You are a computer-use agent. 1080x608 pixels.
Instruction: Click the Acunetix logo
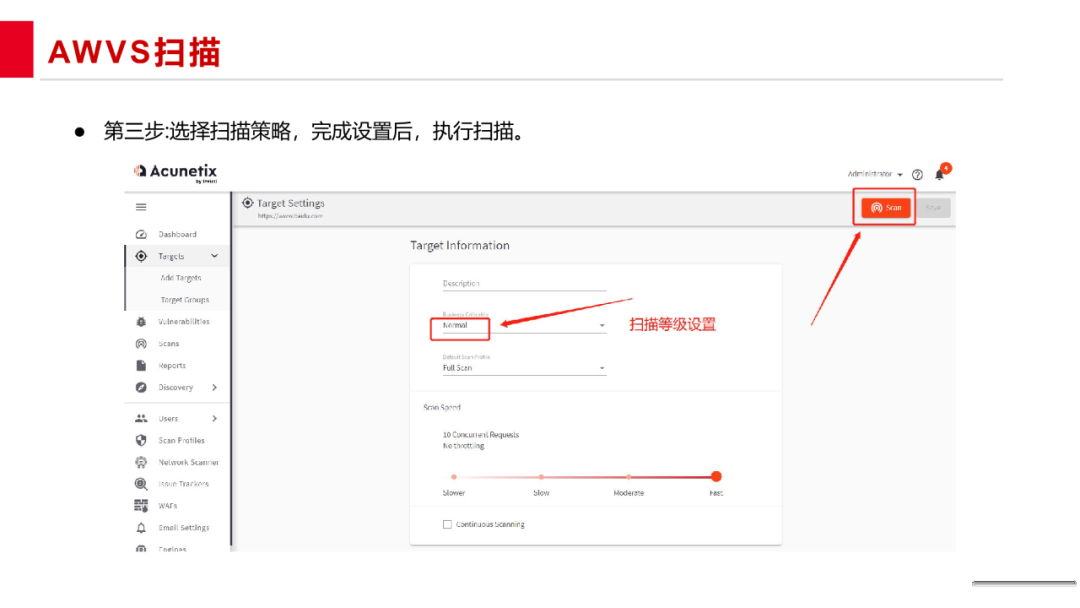click(x=176, y=172)
